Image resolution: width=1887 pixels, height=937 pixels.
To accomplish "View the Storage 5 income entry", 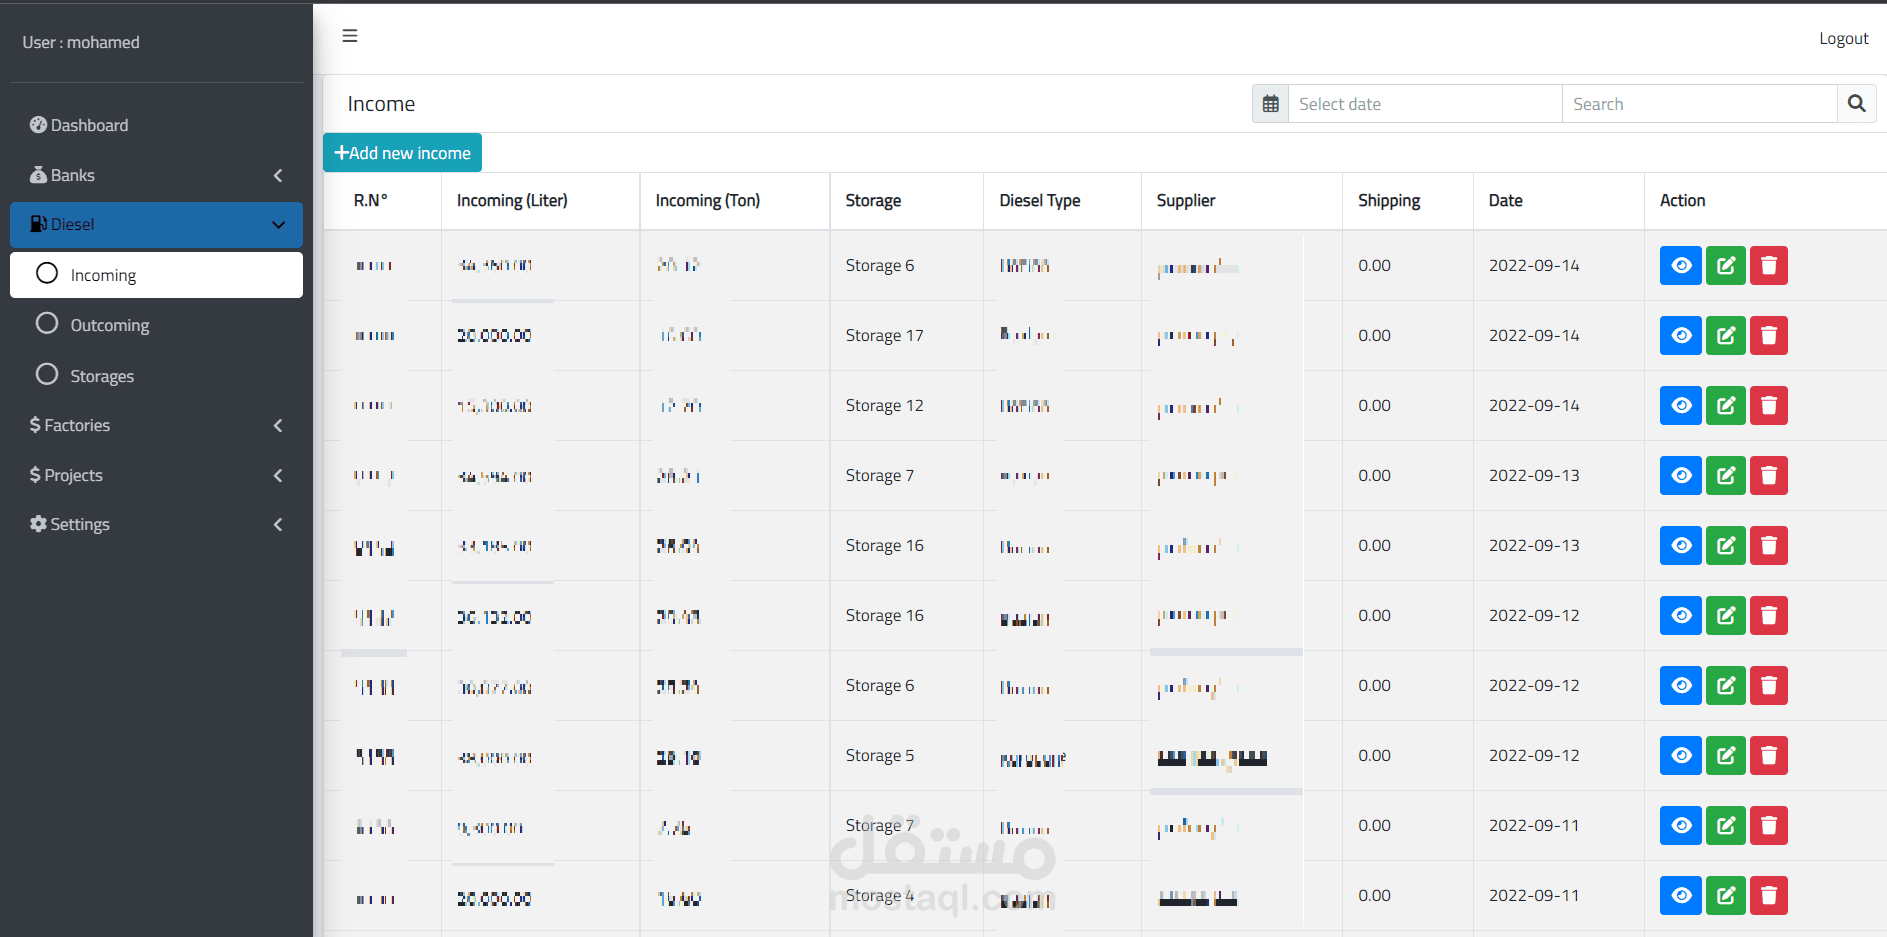I will tap(1681, 756).
